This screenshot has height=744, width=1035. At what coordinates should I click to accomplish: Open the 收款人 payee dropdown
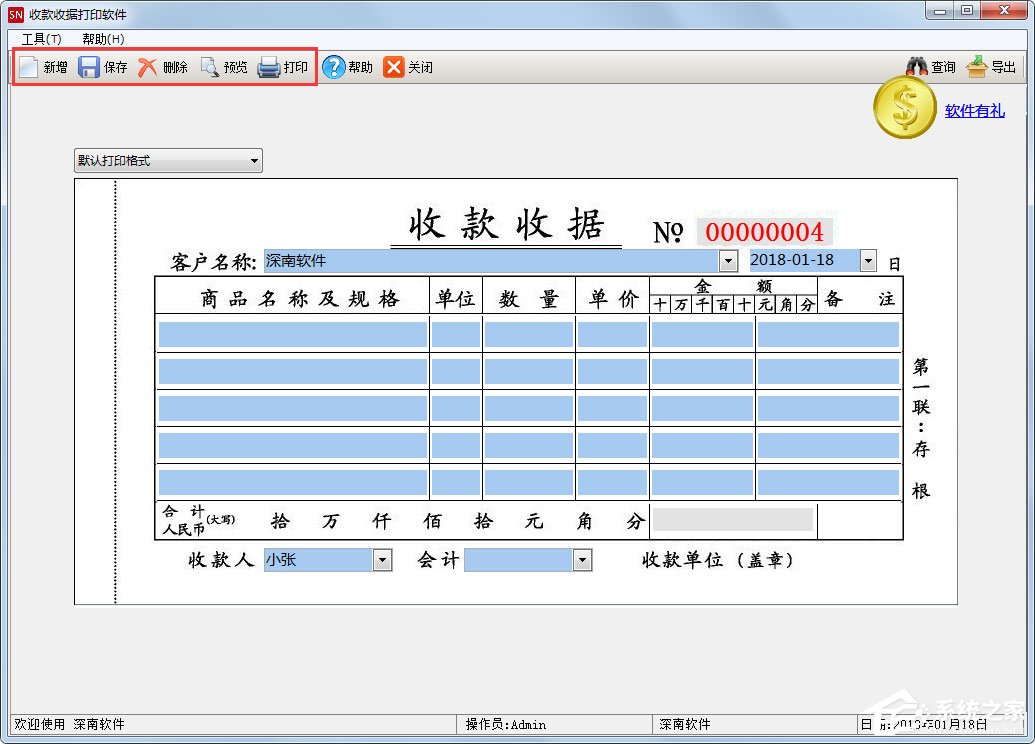(382, 561)
